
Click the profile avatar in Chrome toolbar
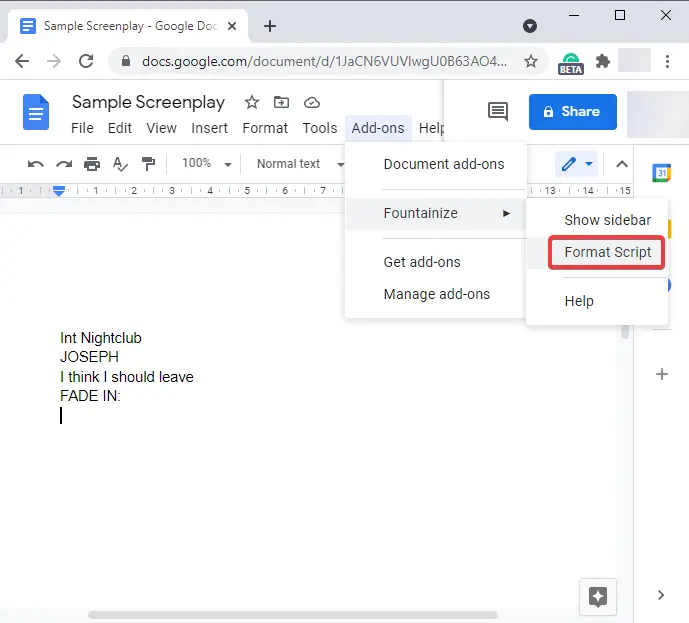(634, 61)
